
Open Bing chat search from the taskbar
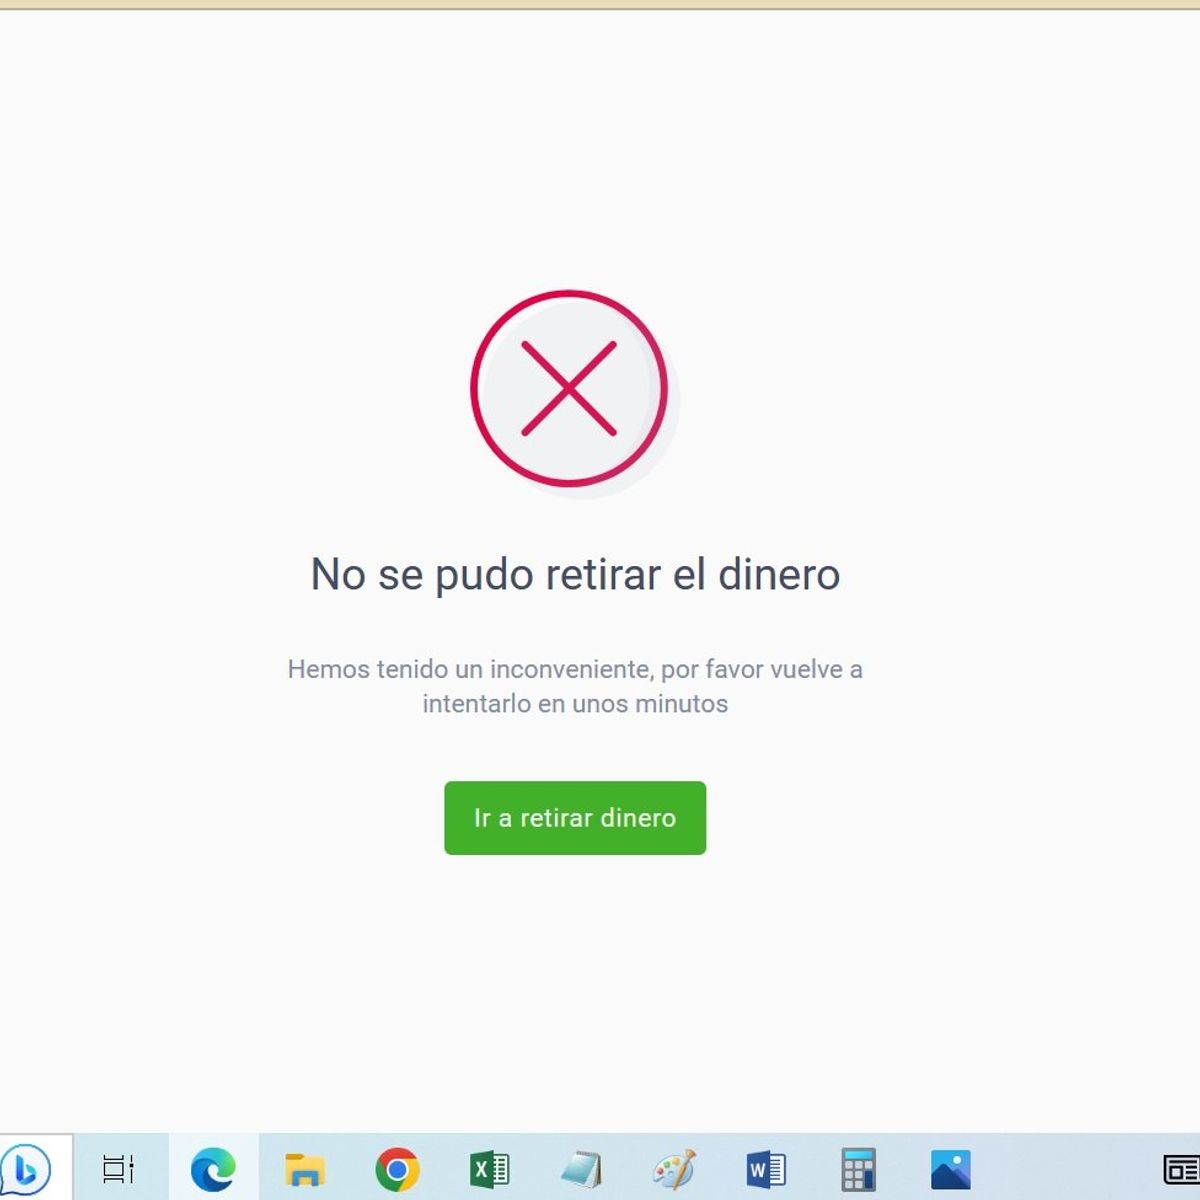[27, 1168]
